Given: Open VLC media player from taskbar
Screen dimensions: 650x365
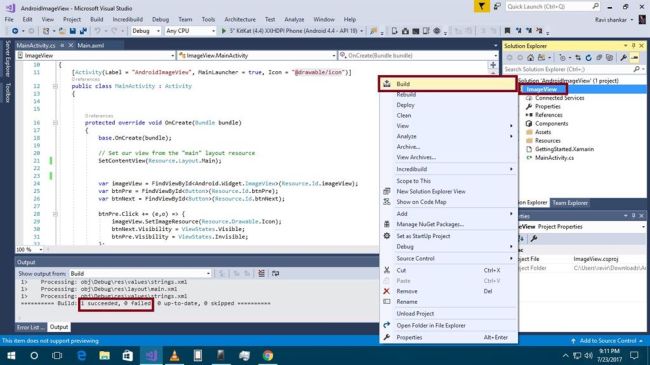Looking at the screenshot, I should (175, 355).
